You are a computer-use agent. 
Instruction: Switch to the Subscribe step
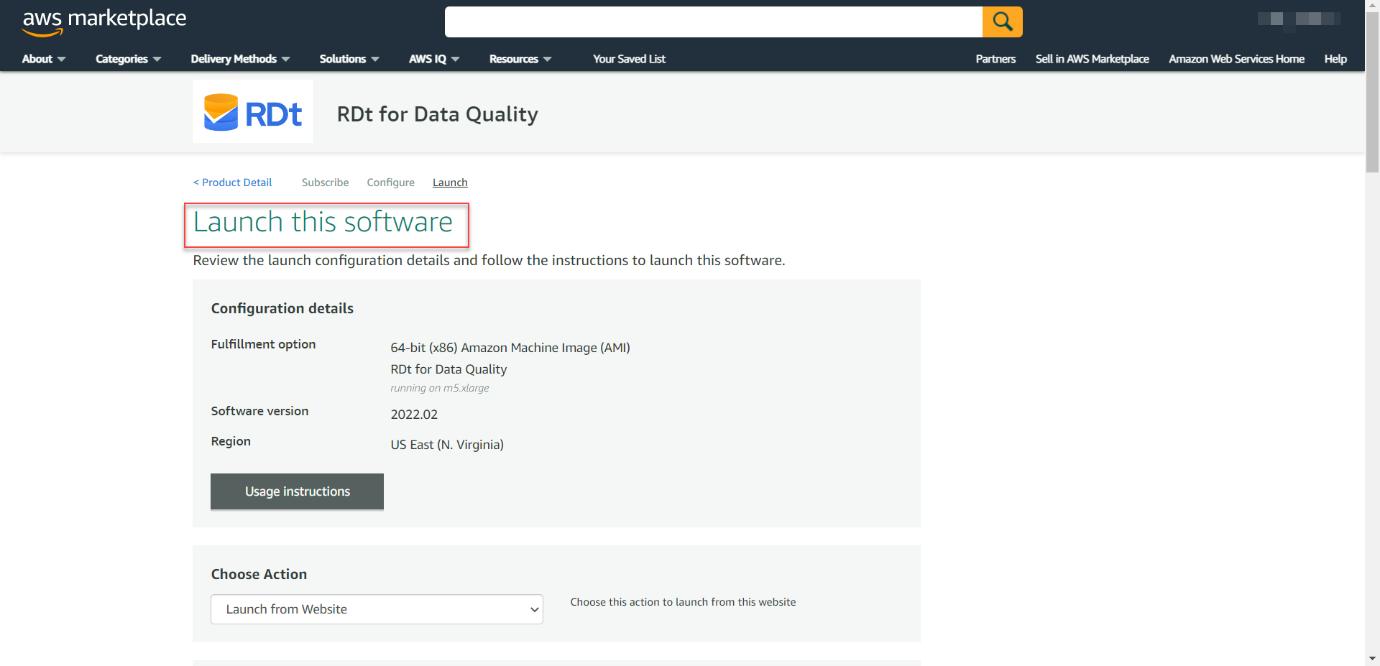325,182
